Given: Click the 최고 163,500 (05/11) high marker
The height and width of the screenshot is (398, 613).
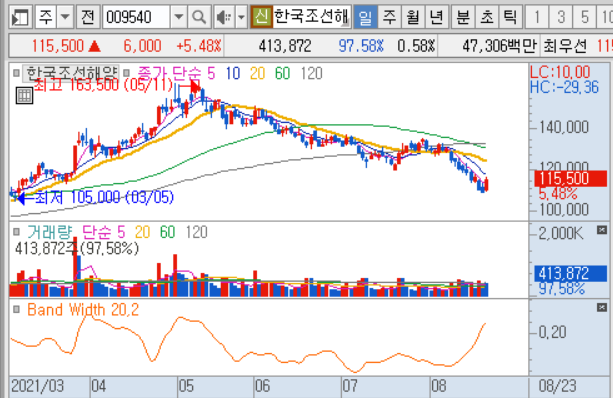Looking at the screenshot, I should 103,84.
